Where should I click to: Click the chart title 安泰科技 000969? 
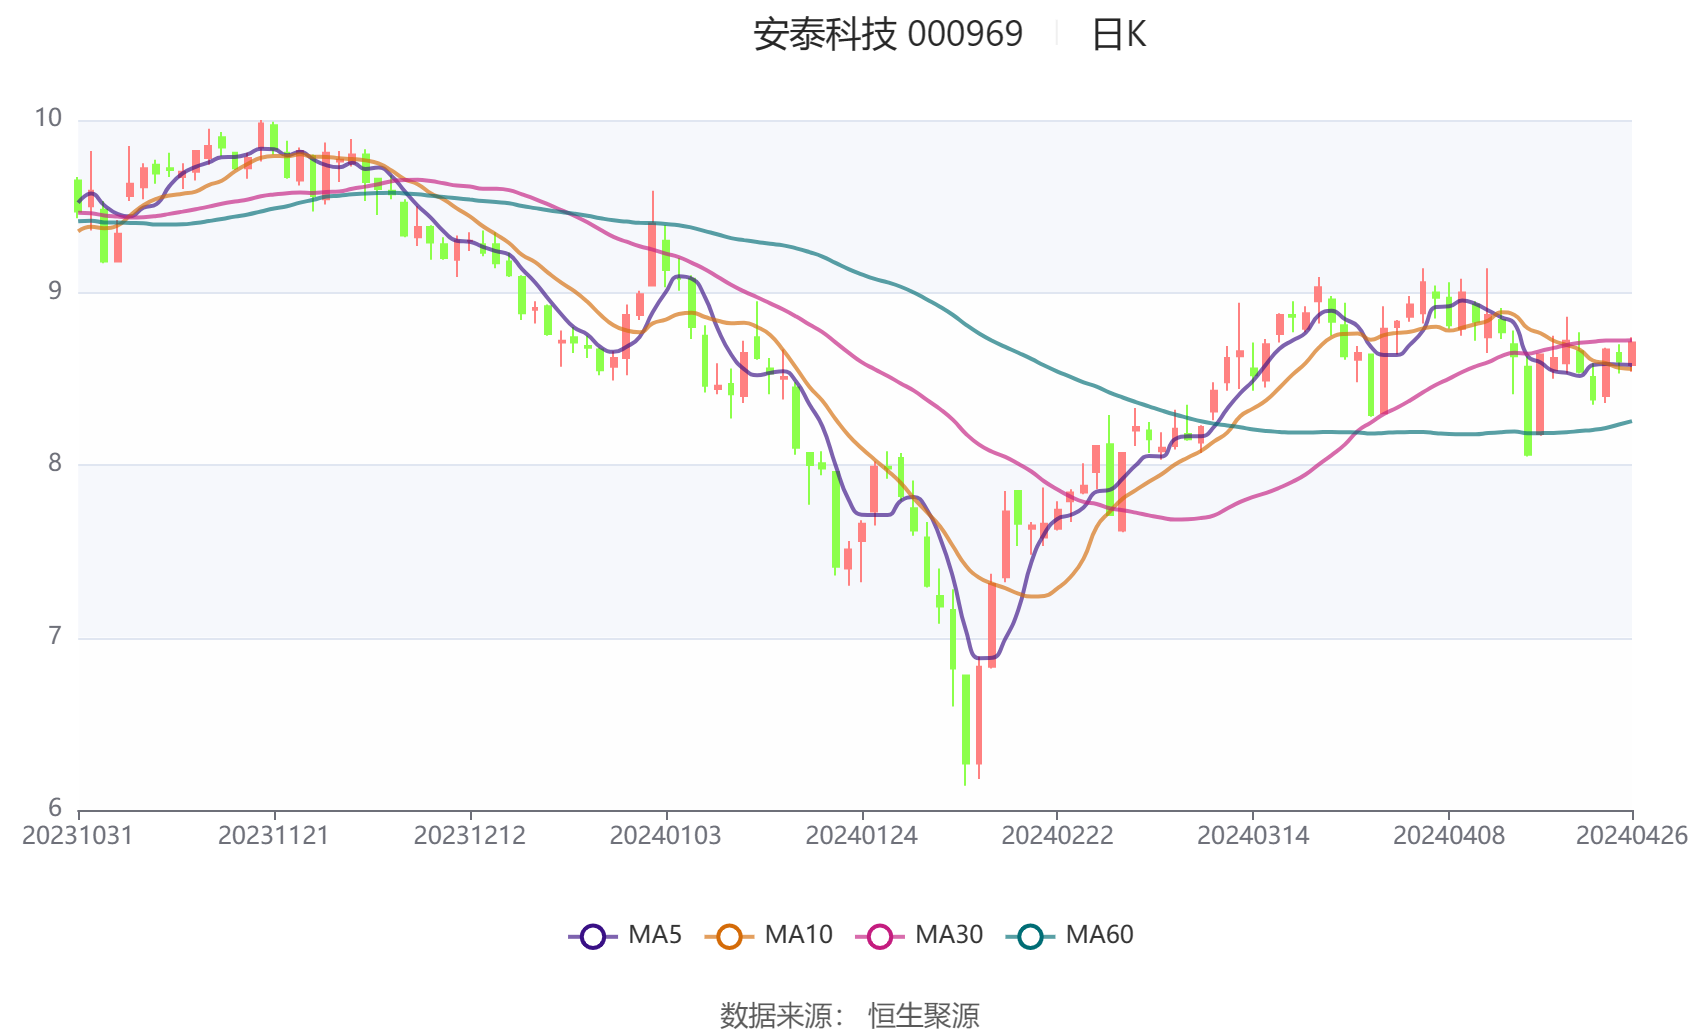(888, 34)
